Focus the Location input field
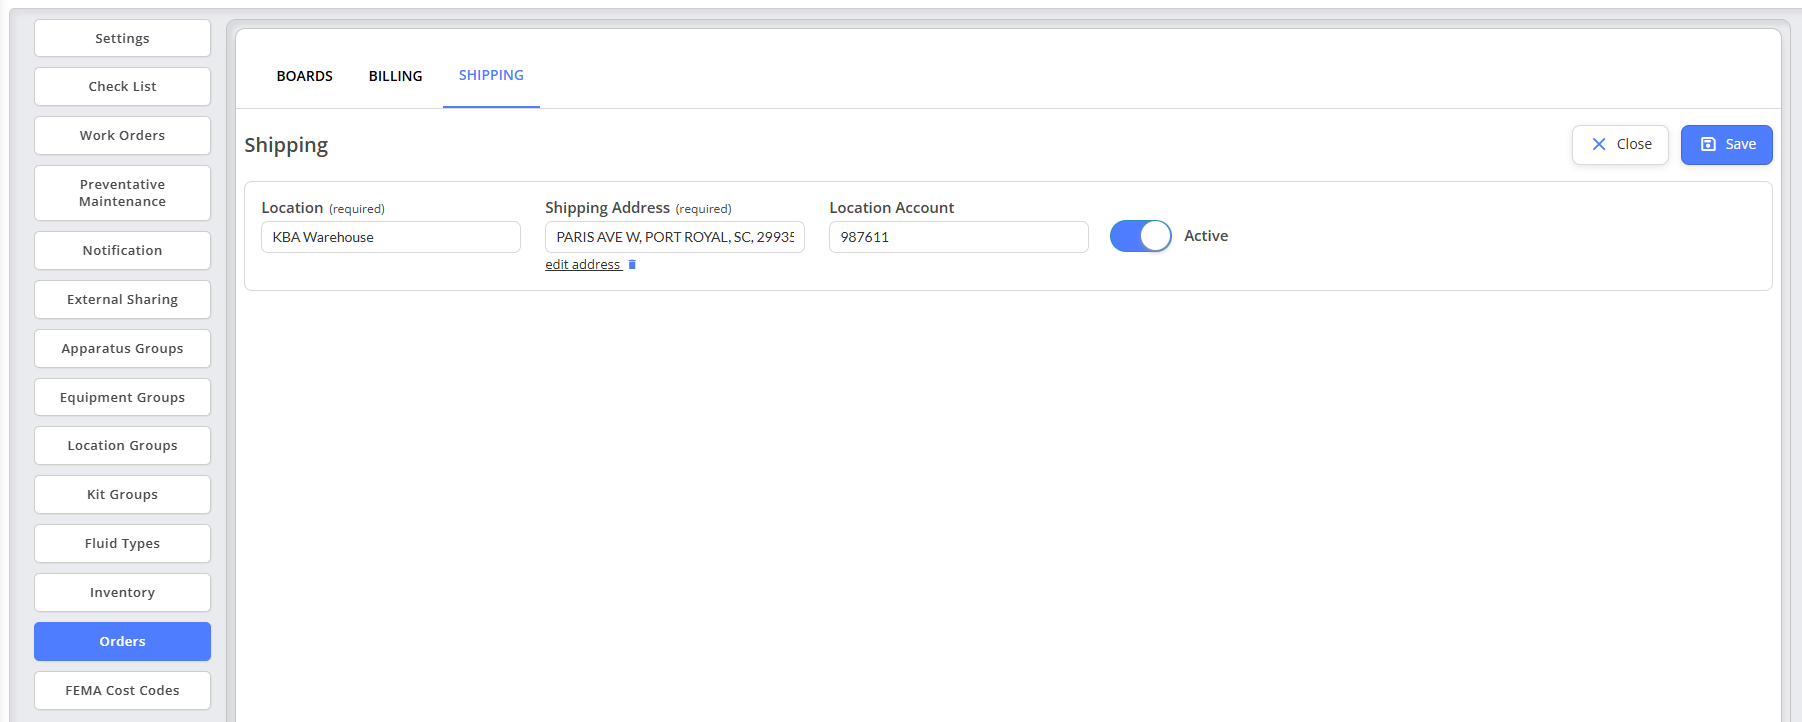Viewport: 1802px width, 722px height. pyautogui.click(x=390, y=237)
